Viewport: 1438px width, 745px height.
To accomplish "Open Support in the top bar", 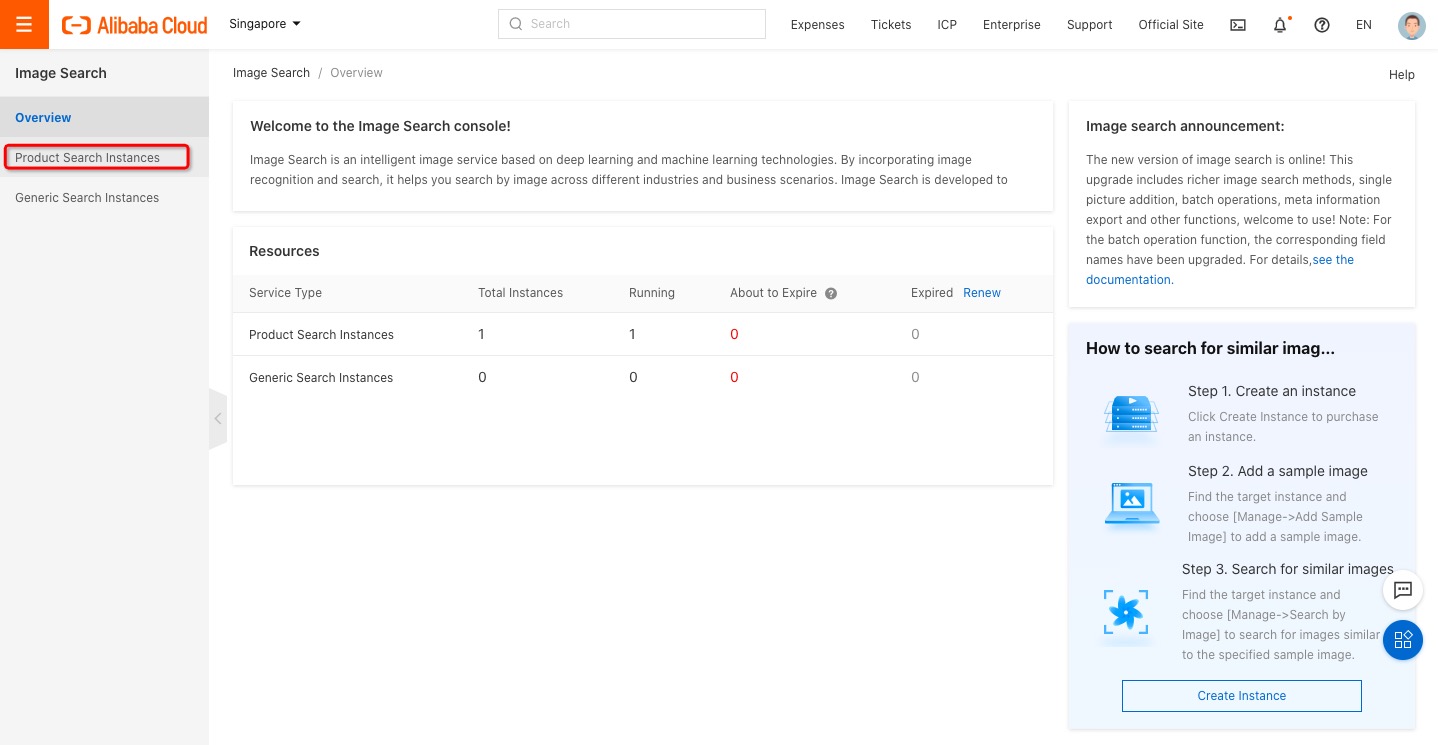I will point(1089,25).
